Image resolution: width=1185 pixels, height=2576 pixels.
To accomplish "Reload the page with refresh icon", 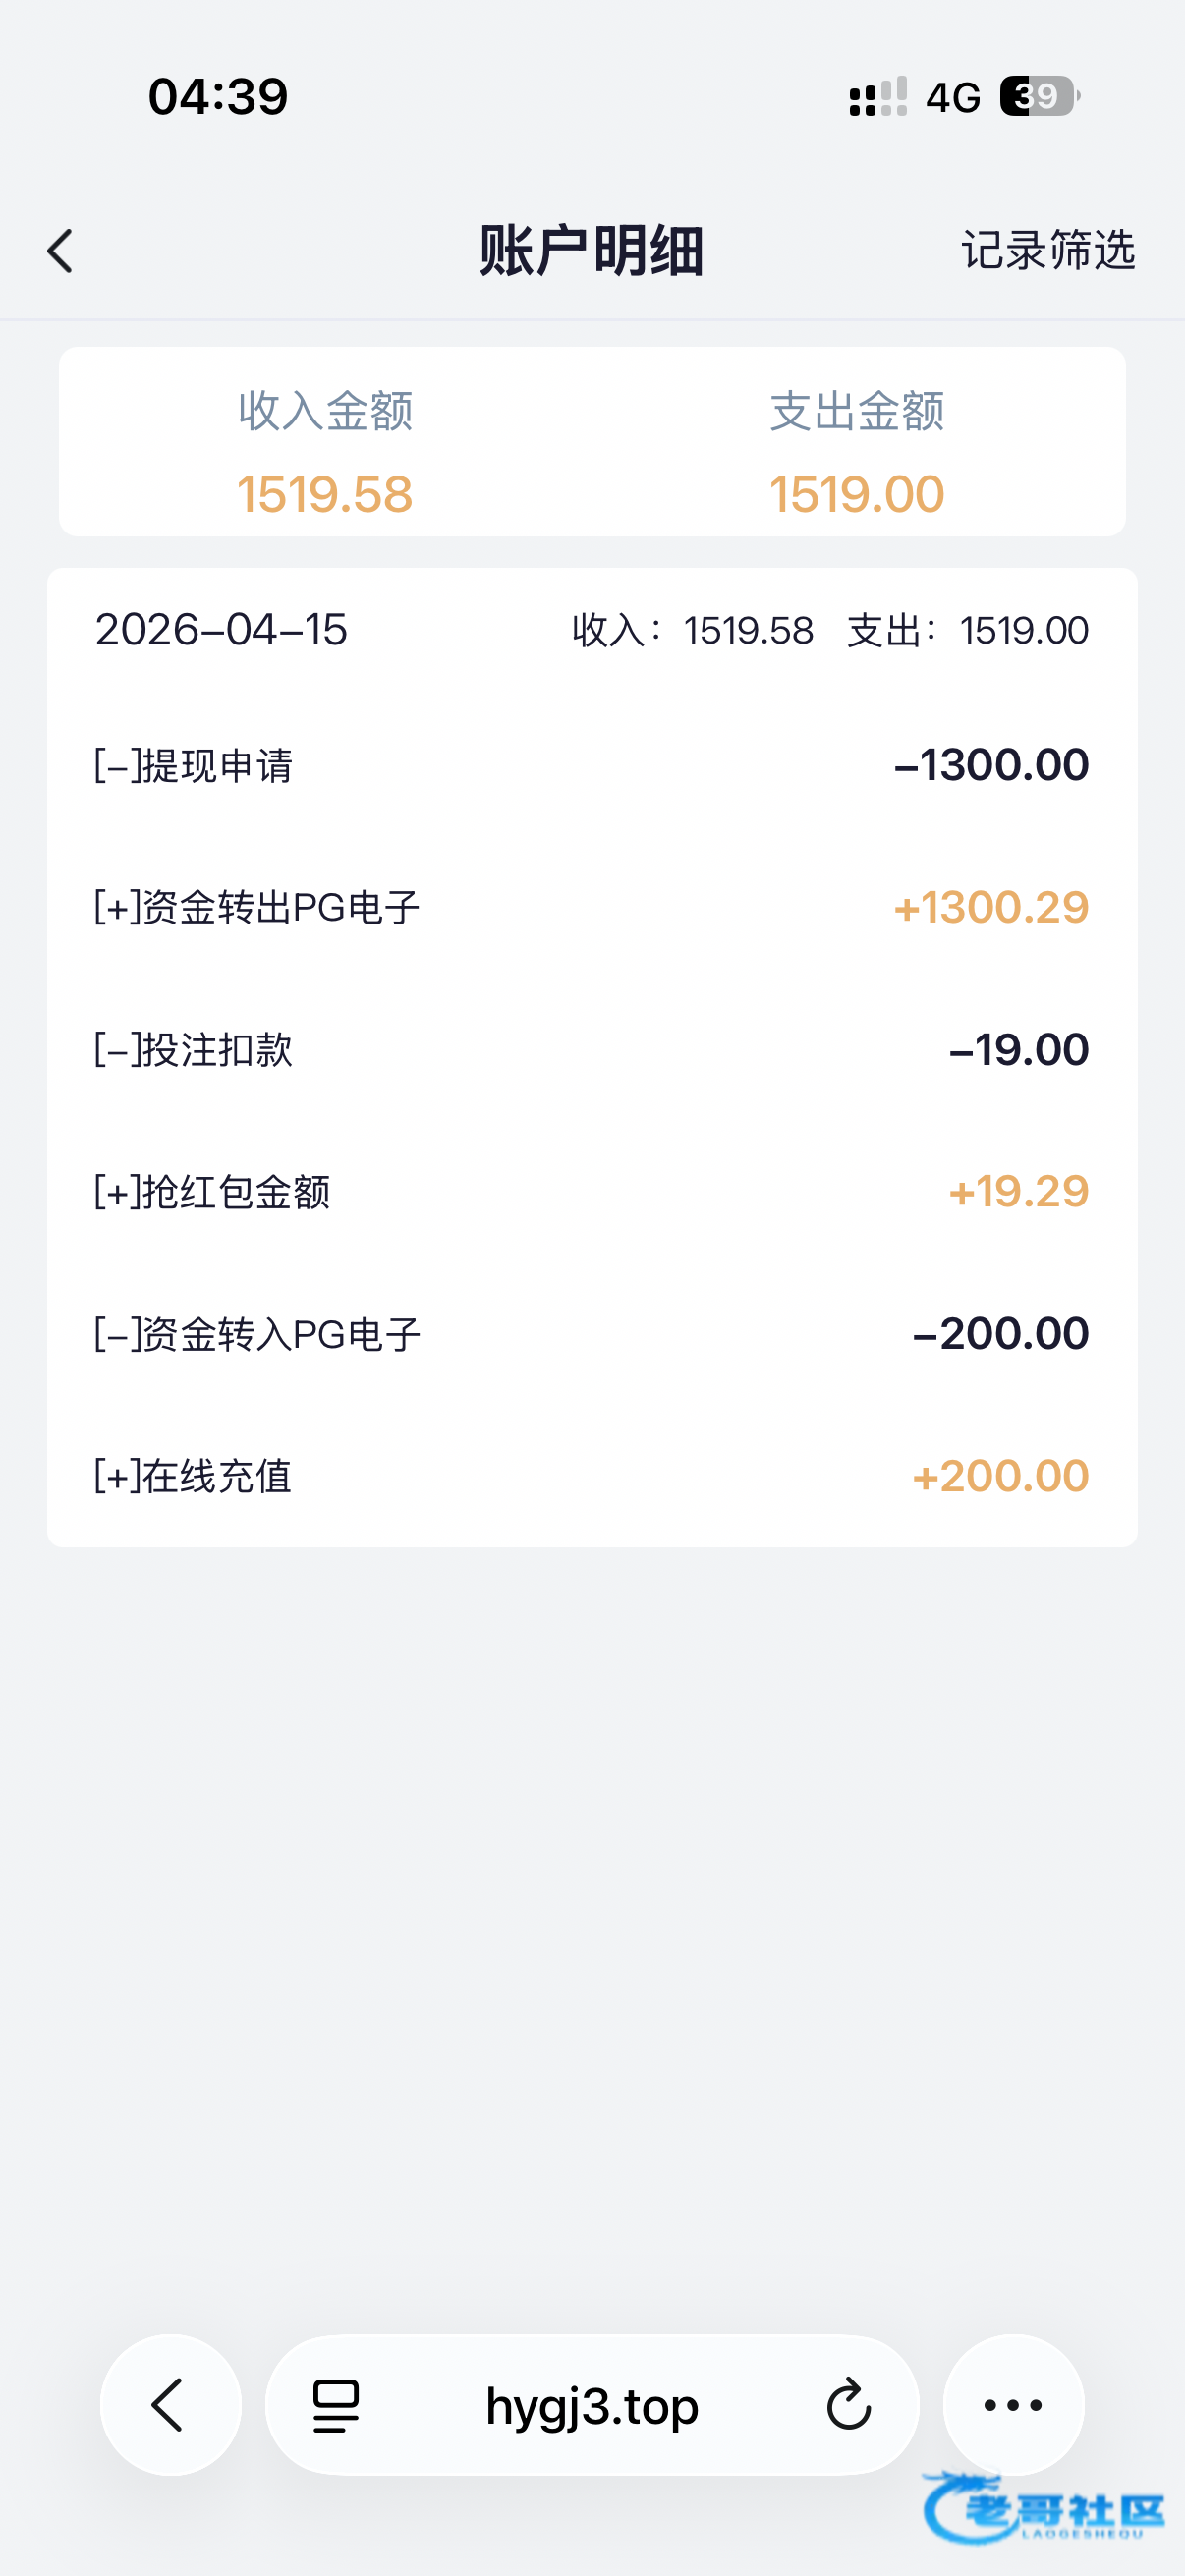I will tap(849, 2405).
